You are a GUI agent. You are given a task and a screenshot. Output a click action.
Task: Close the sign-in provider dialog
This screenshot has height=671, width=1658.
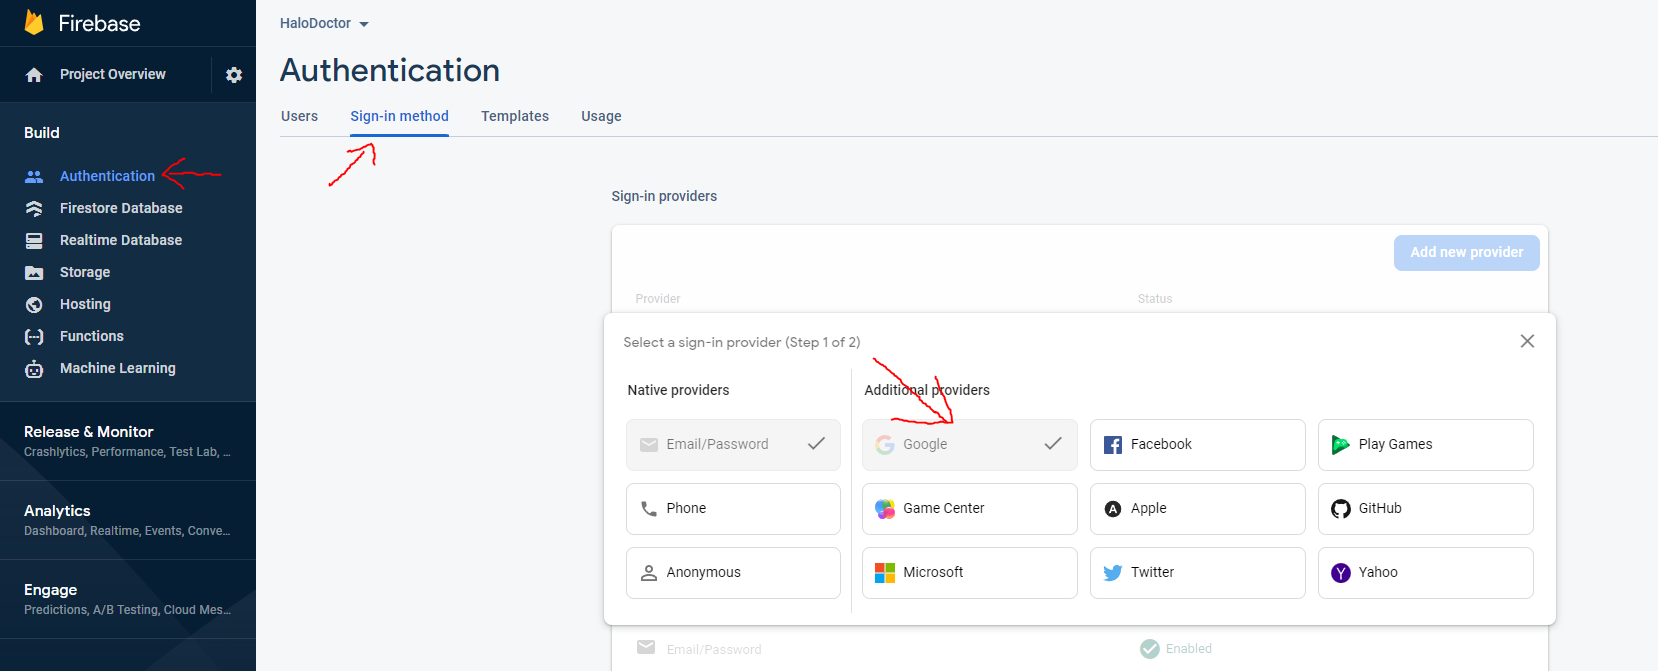pos(1527,341)
